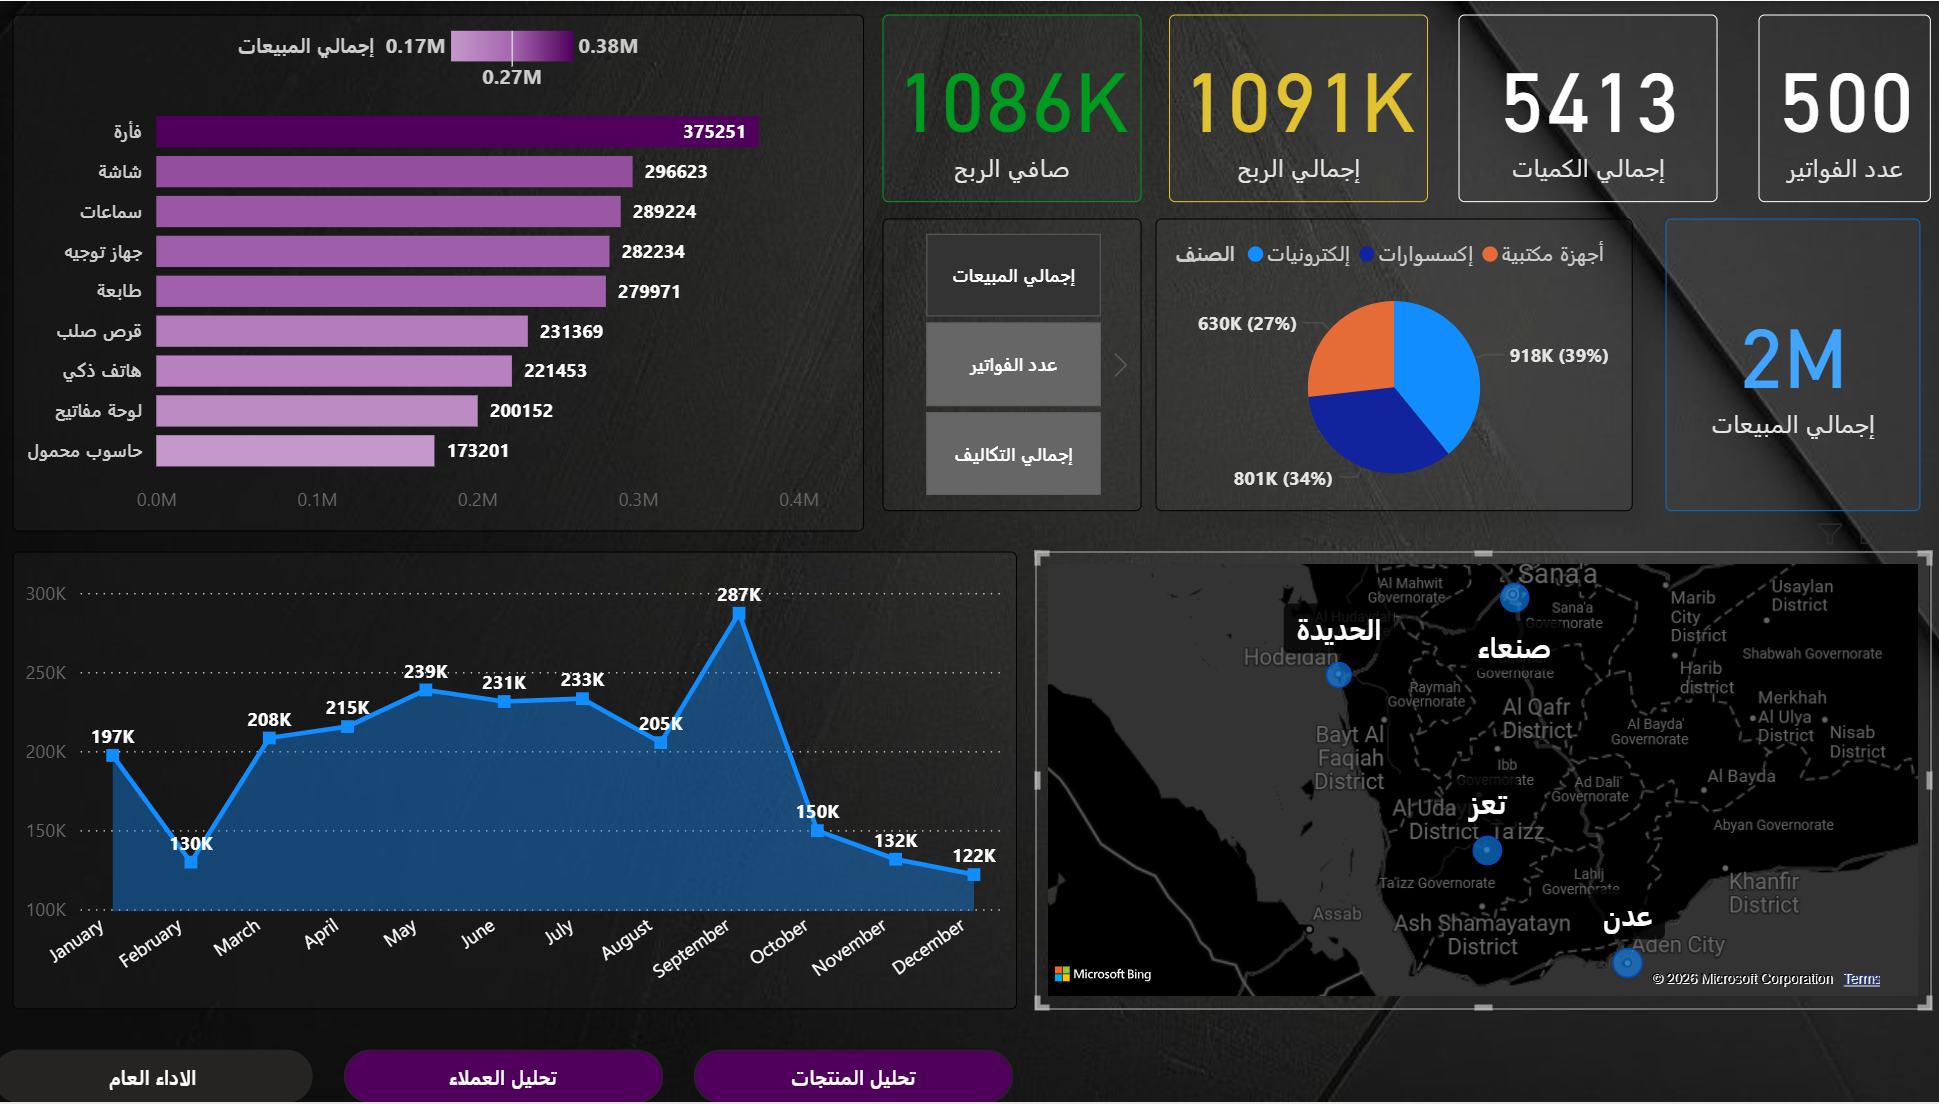Click the blue الكترونيات legend dot
Screen dimensions: 1939x1104
pyautogui.click(x=1255, y=254)
